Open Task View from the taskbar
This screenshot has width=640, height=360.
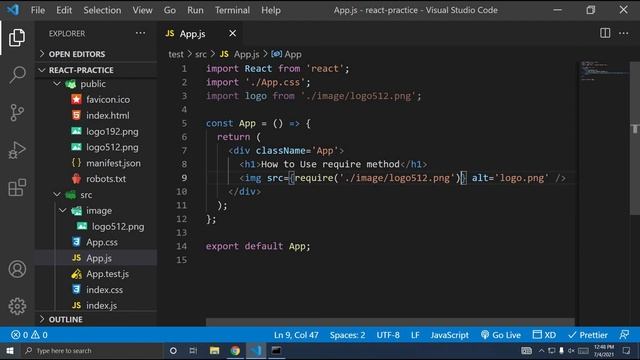pyautogui.click(x=193, y=351)
